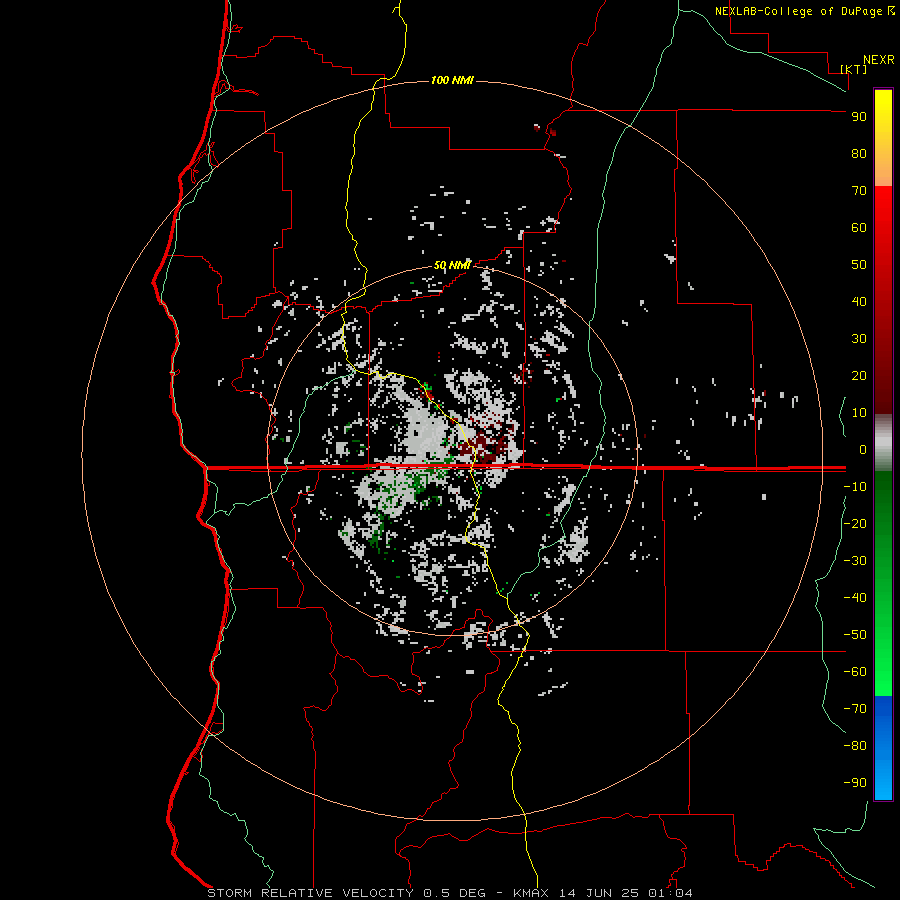Click the "NEXLAB-College of DuPage" credit text
This screenshot has width=900, height=900.
tap(799, 11)
